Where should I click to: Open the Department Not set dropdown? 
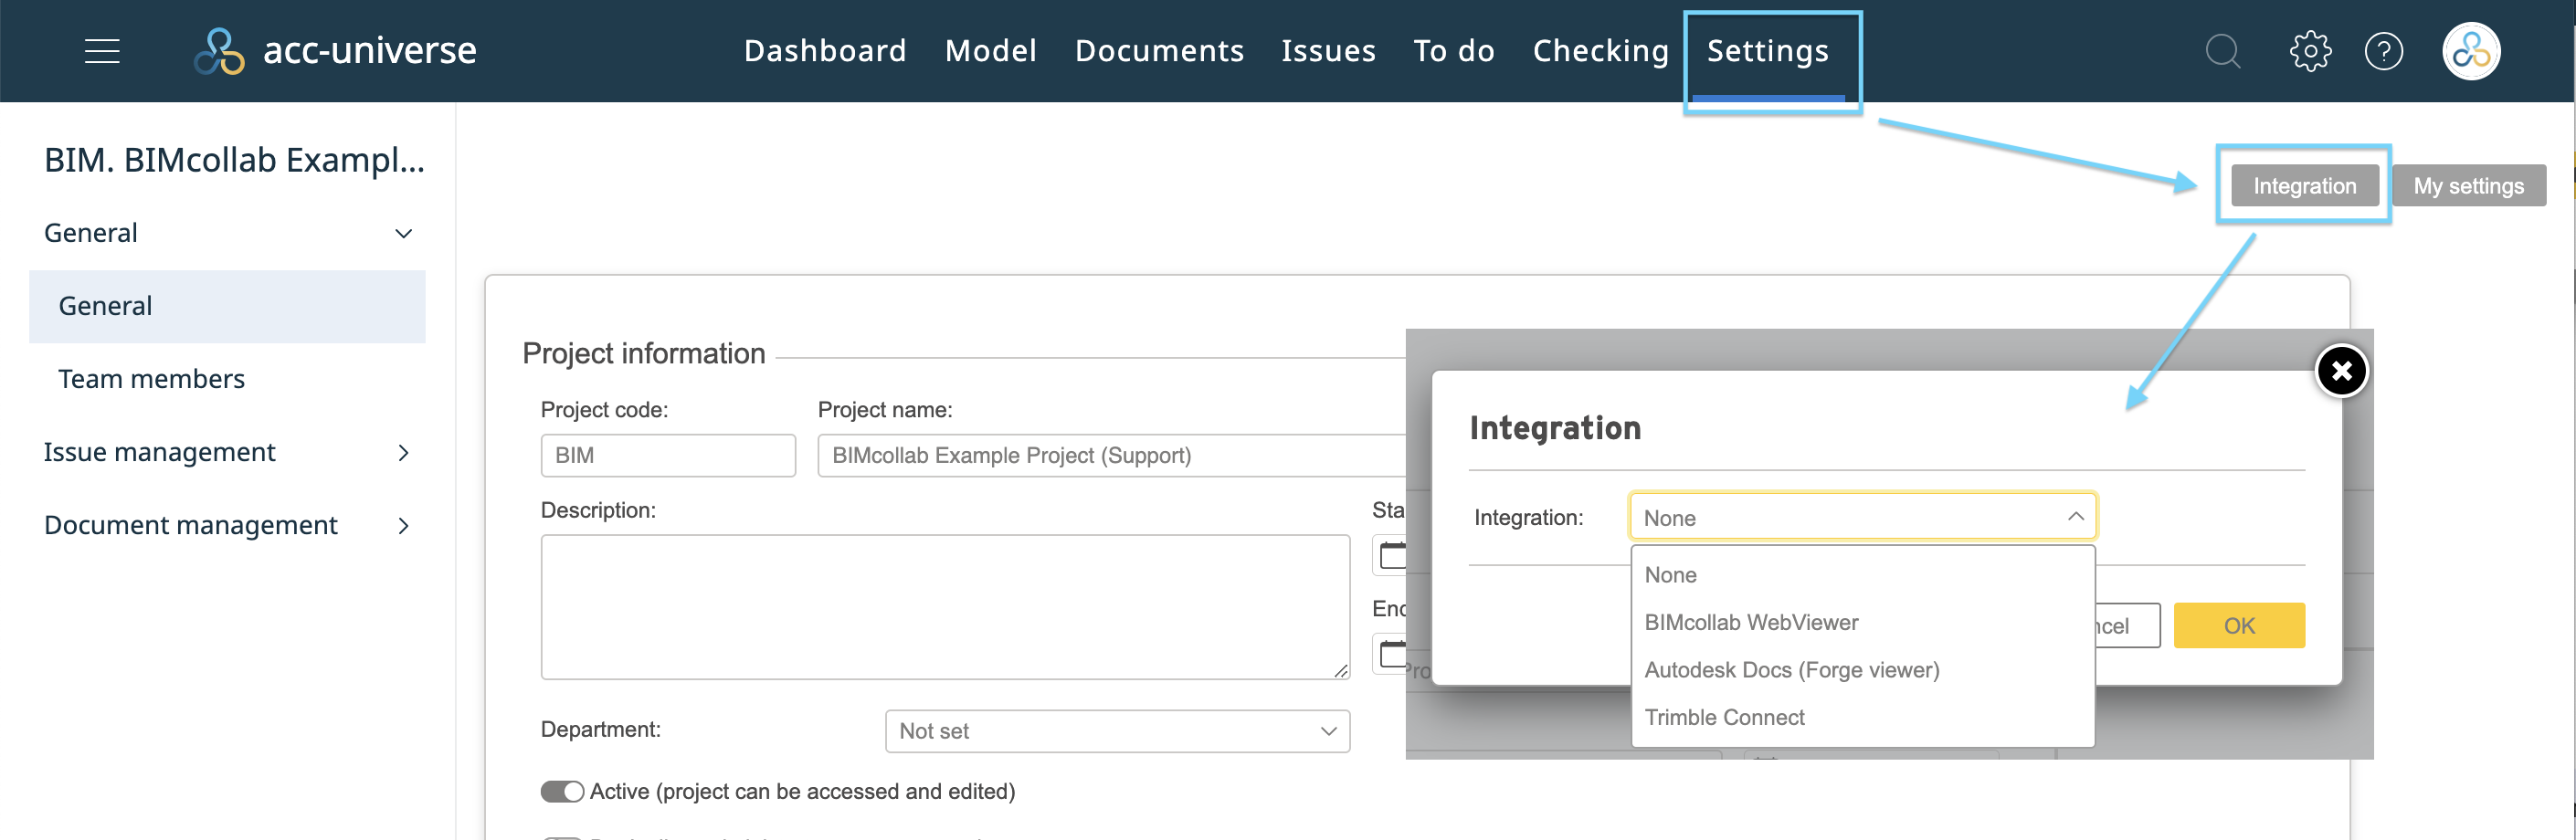(1117, 731)
